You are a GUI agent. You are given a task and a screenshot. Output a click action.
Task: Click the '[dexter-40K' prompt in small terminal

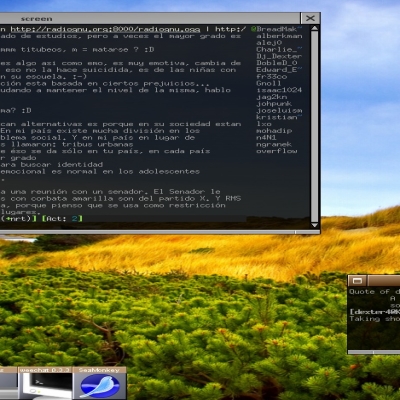[374, 312]
